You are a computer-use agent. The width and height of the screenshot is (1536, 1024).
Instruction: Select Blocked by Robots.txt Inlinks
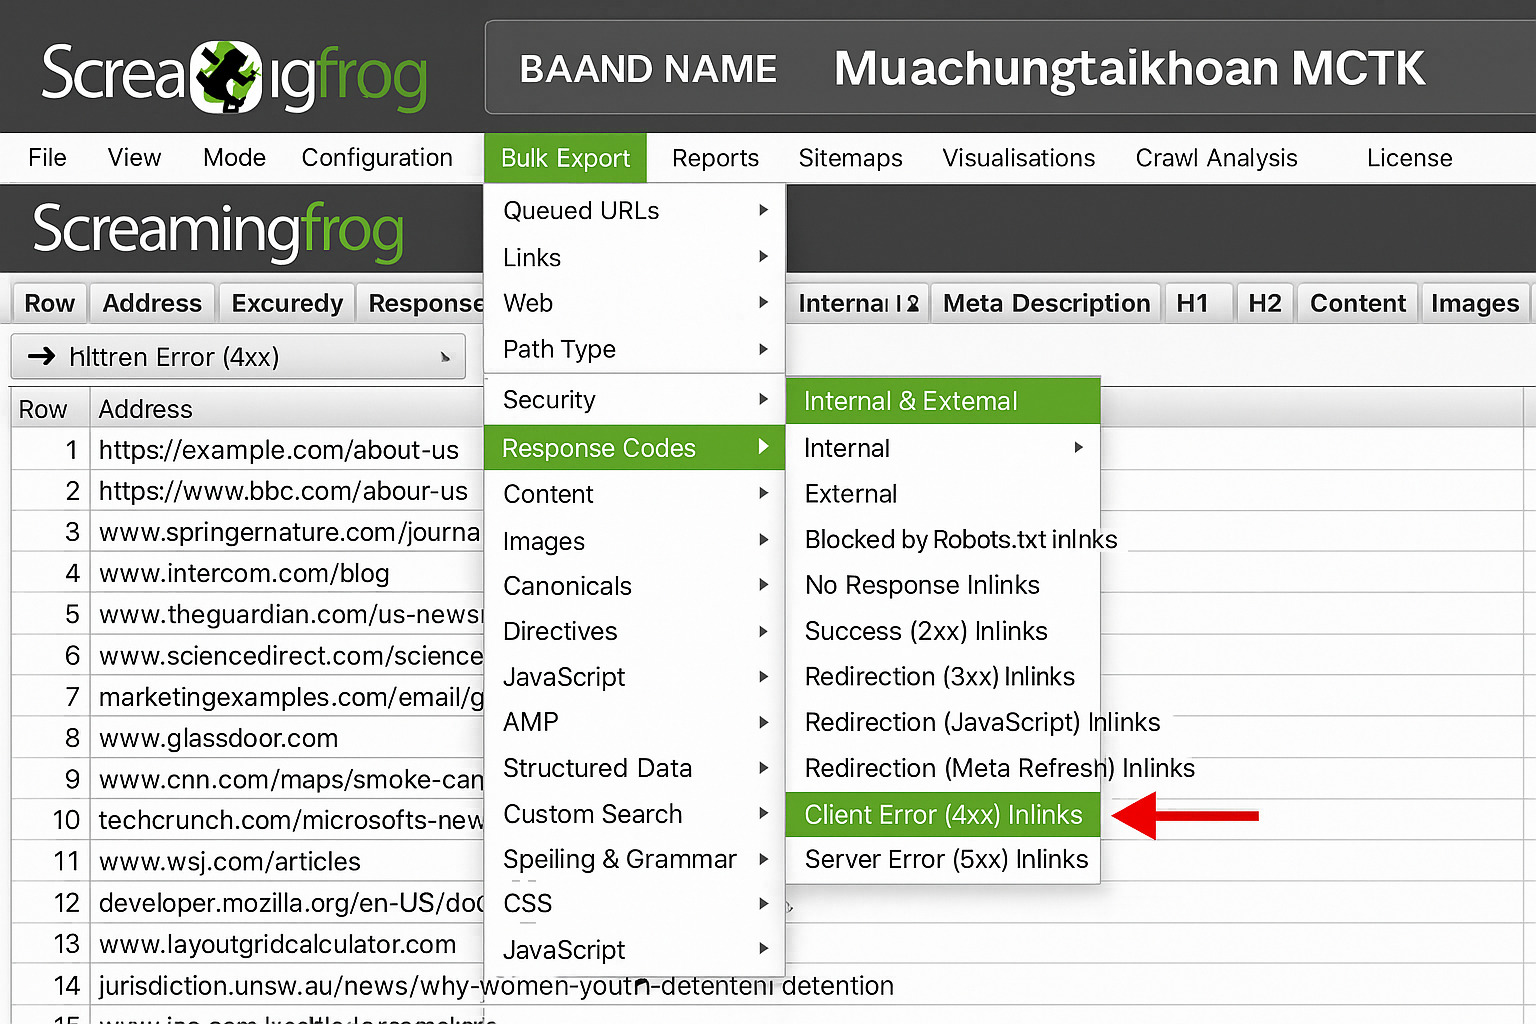pos(960,540)
